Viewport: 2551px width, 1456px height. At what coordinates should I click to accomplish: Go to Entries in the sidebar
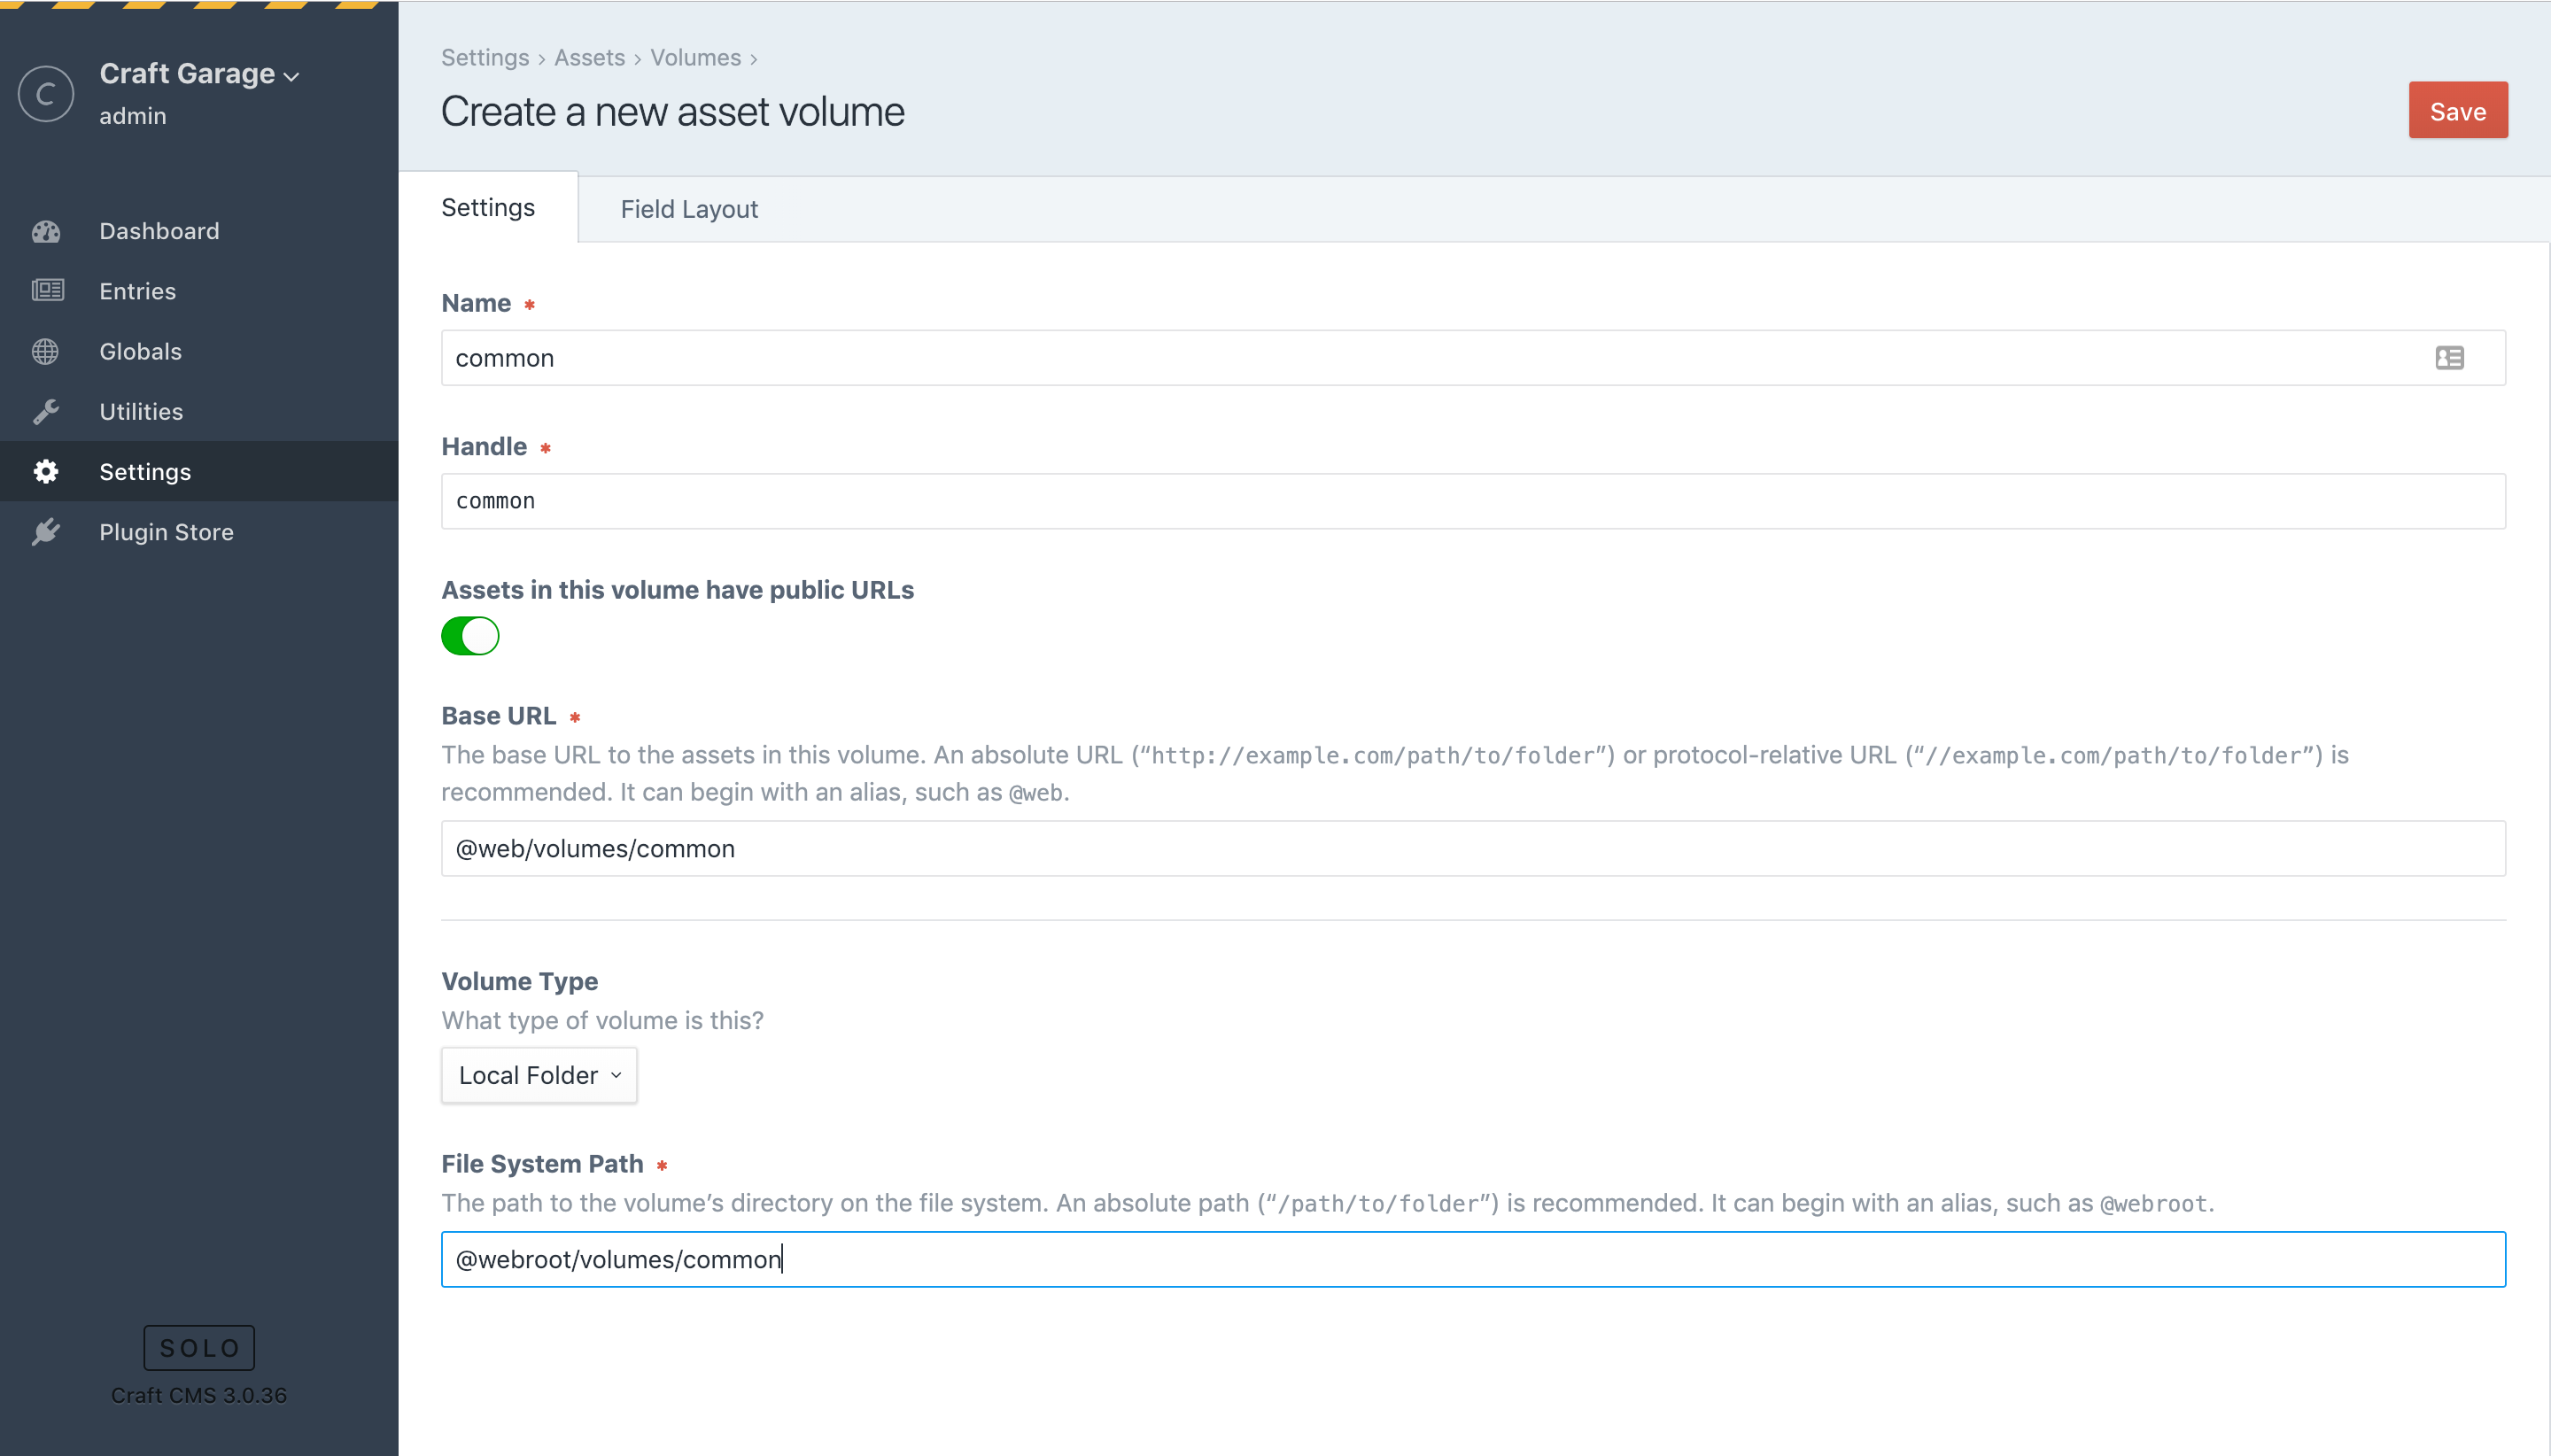point(199,291)
